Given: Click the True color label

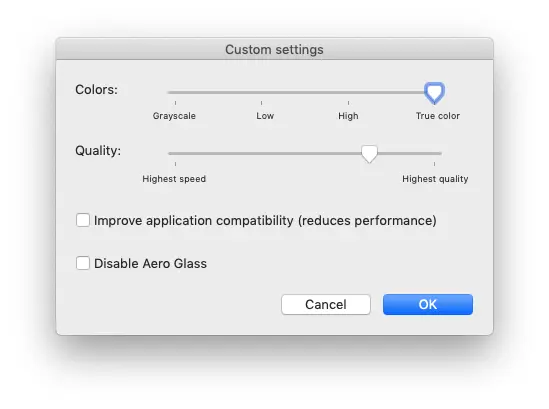Looking at the screenshot, I should point(438,116).
